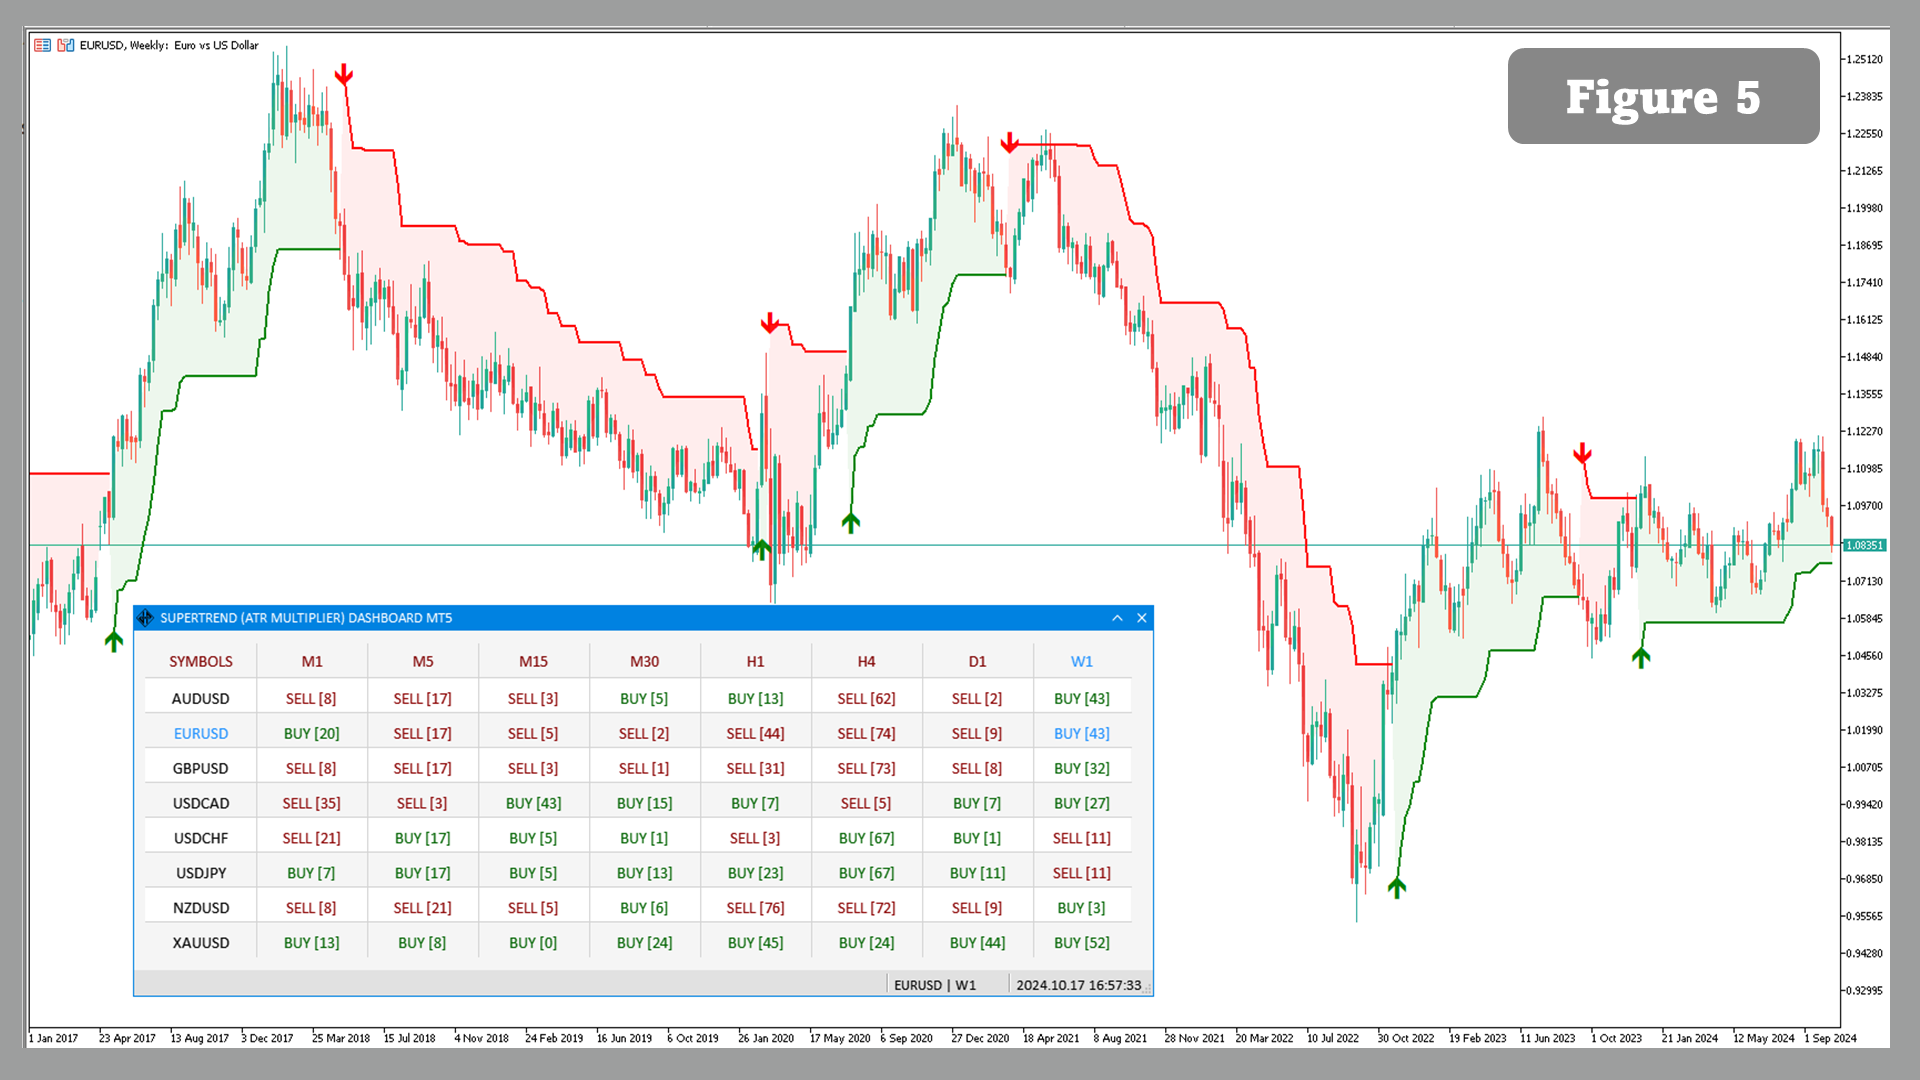1920x1080 pixels.
Task: Click the first red sell arrow on chart
Action: point(344,75)
